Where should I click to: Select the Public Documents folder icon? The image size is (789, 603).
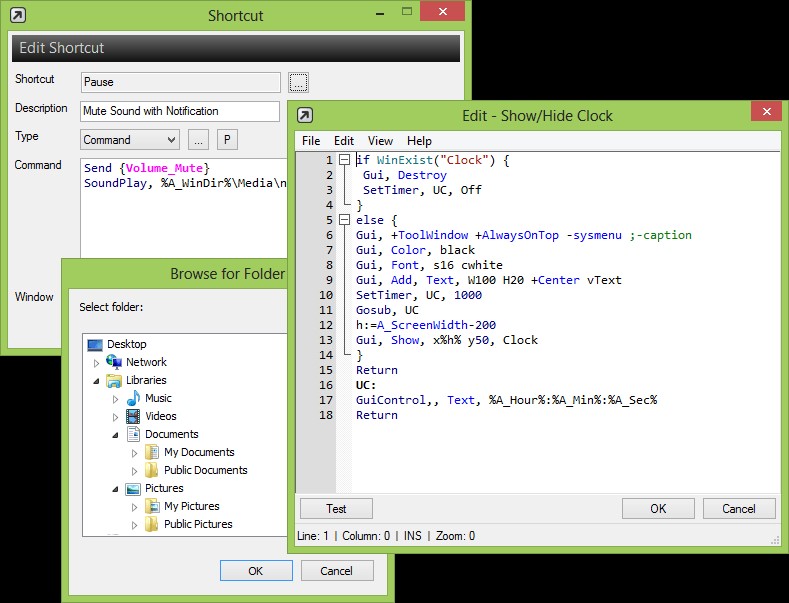point(152,470)
